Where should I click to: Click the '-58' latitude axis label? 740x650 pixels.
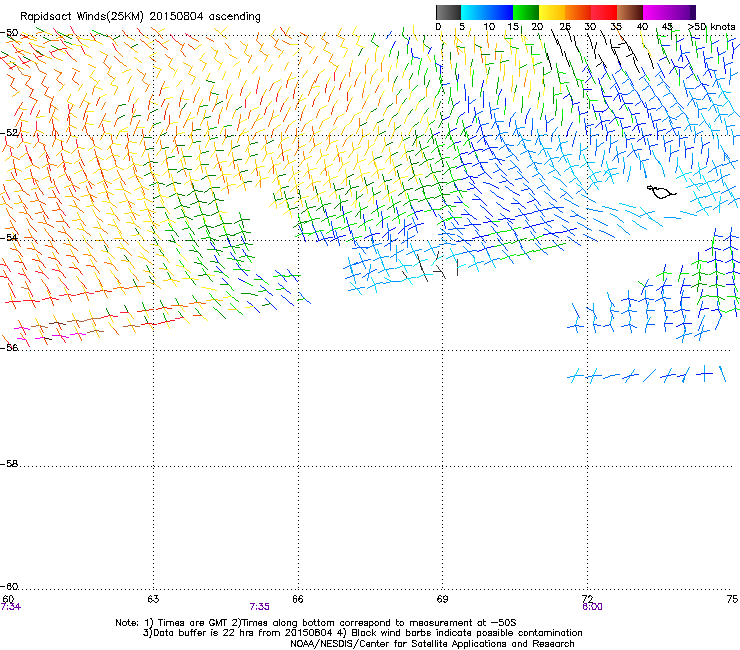(9, 464)
